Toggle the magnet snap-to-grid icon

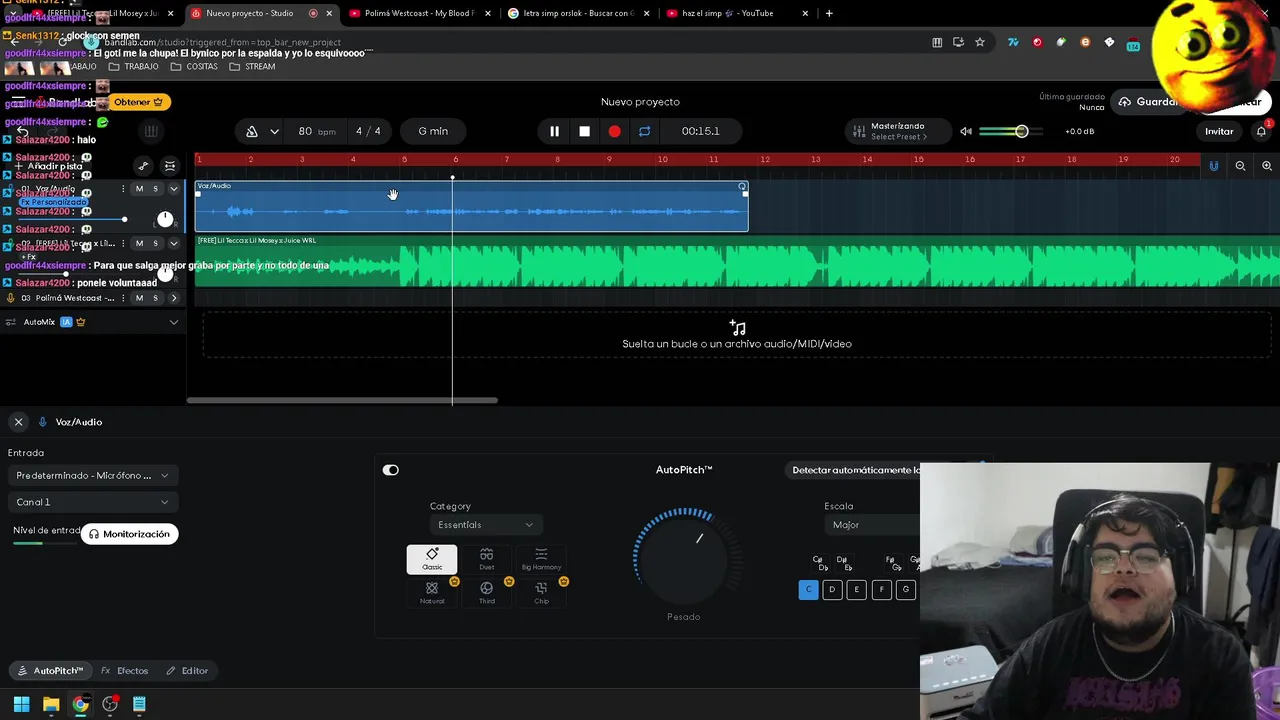coord(1214,166)
